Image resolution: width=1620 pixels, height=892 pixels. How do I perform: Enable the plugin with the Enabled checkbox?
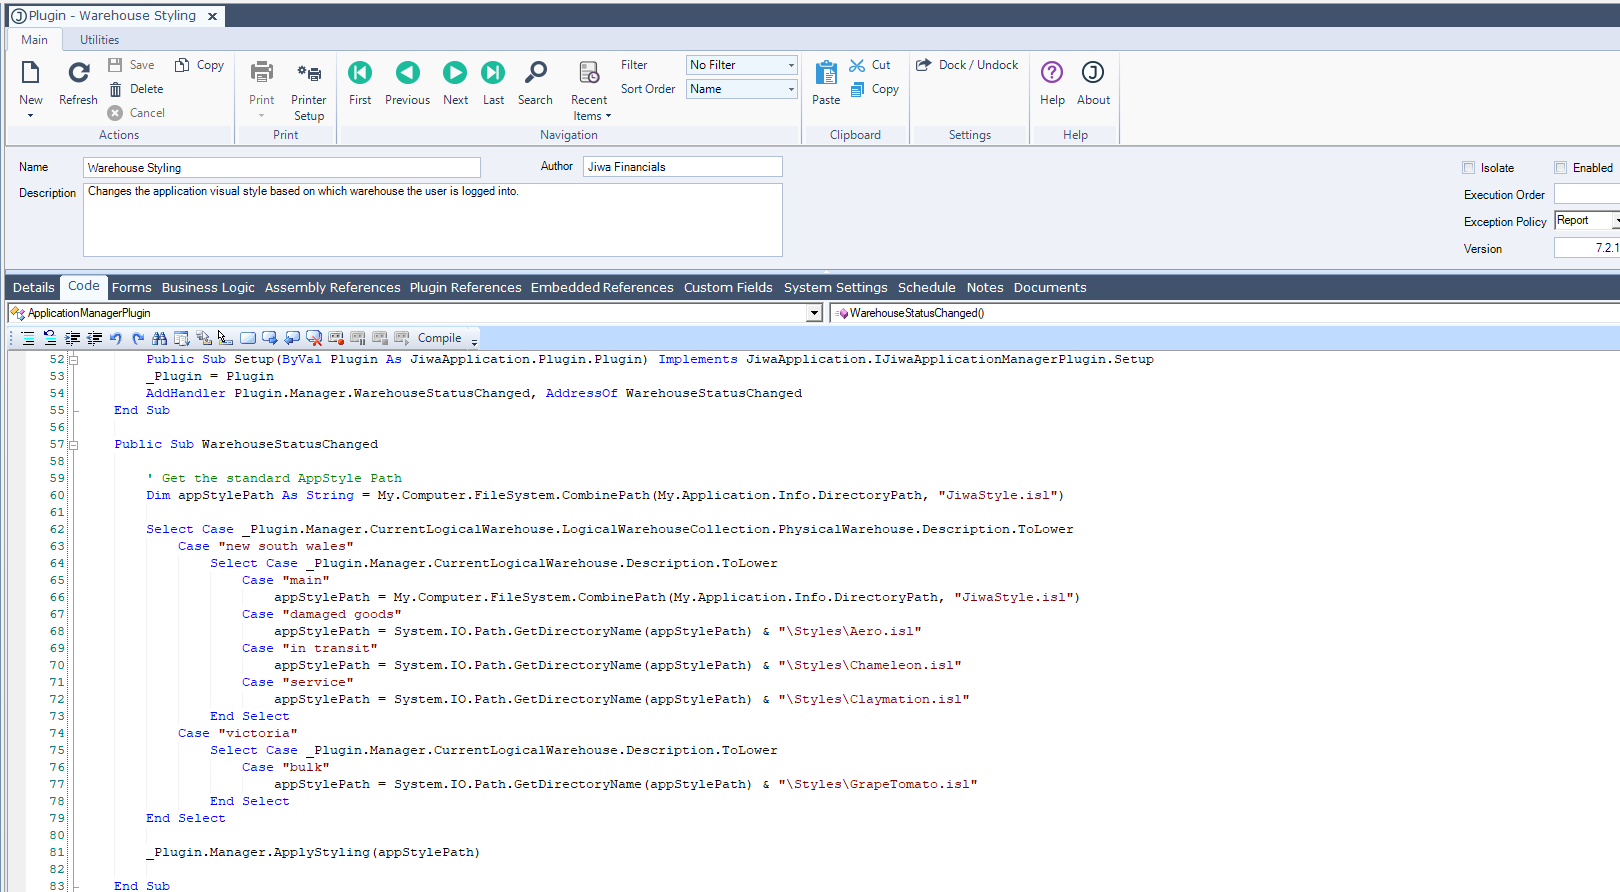[1560, 168]
